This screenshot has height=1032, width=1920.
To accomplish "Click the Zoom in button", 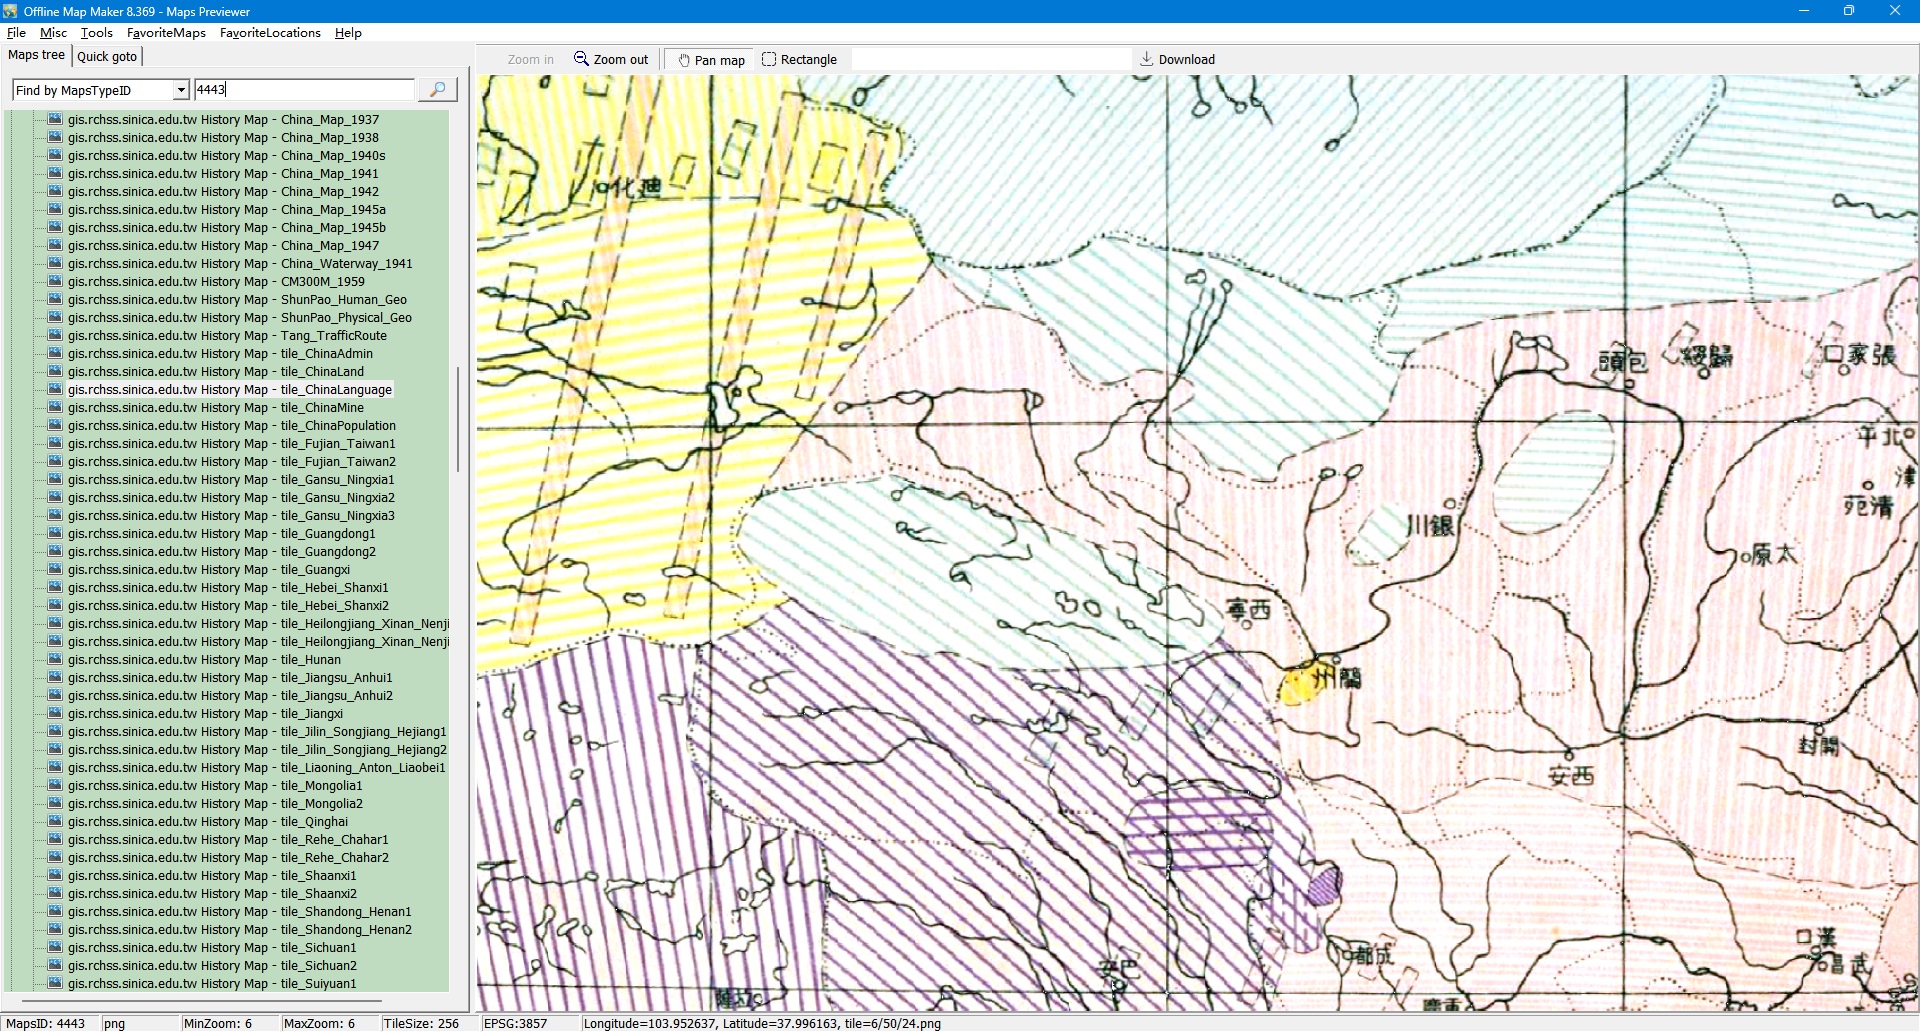I will [530, 60].
